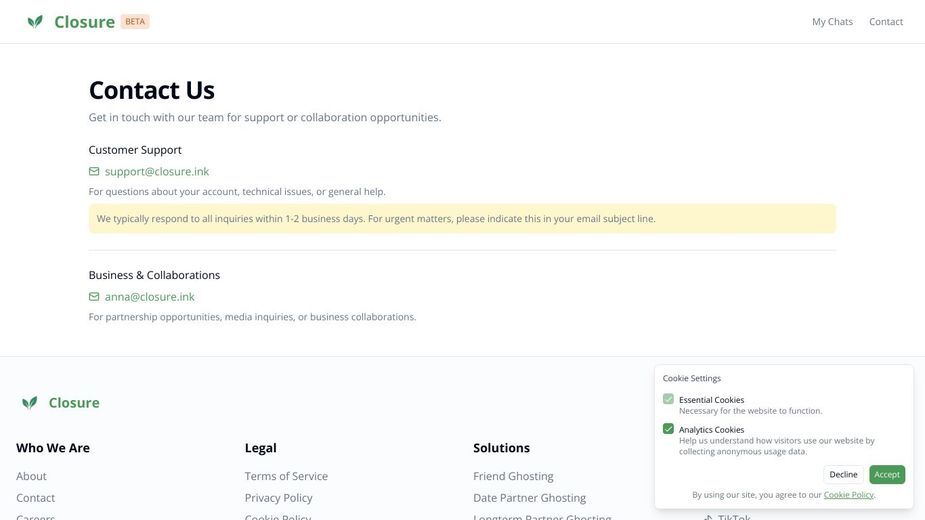Open the anna@closure.ink email link
The image size is (925, 520).
(149, 296)
